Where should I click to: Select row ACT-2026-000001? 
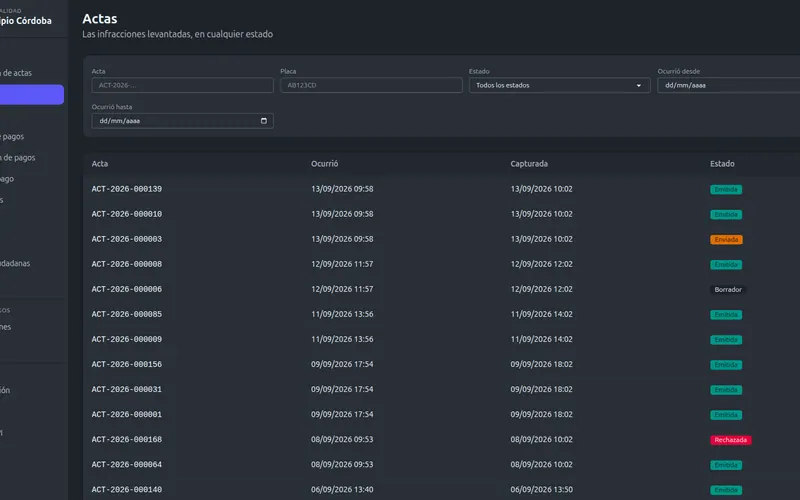point(441,414)
